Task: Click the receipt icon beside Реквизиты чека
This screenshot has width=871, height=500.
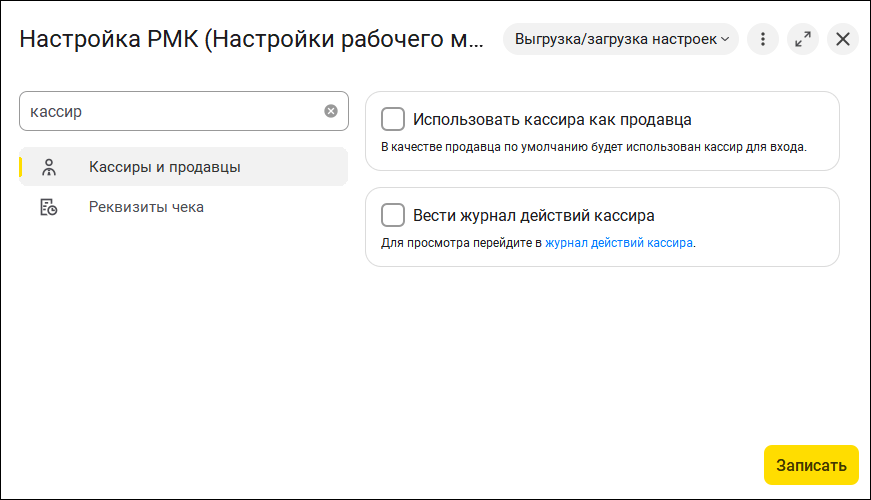Action: click(48, 207)
